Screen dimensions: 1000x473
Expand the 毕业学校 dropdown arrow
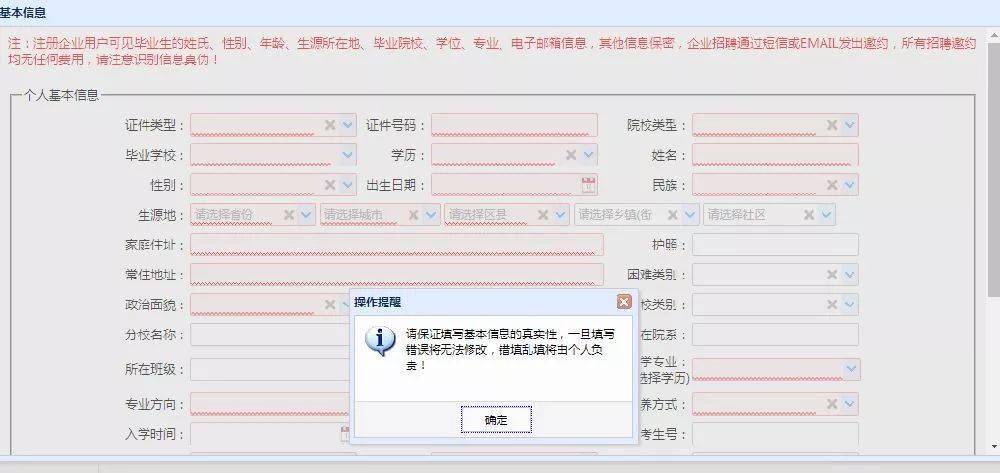[348, 155]
